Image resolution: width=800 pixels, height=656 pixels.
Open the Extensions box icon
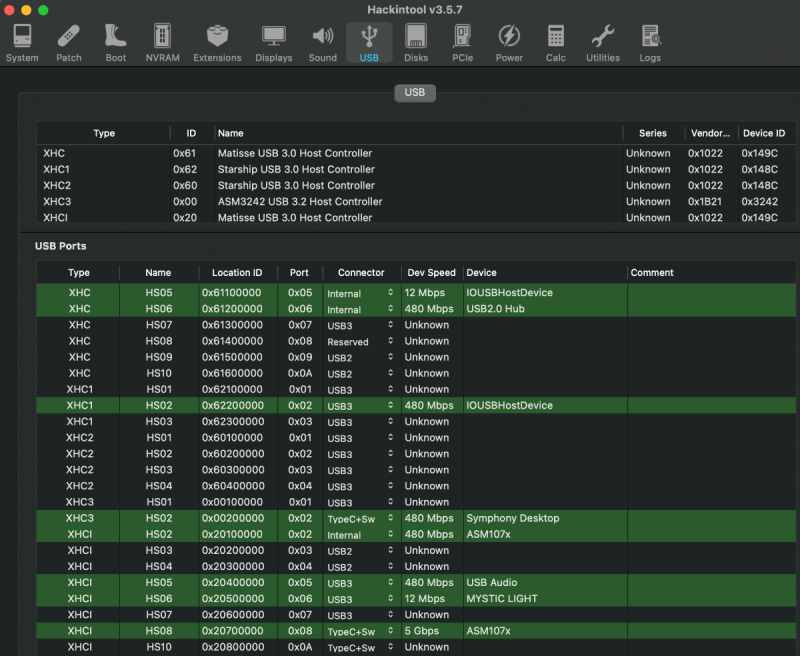(217, 42)
